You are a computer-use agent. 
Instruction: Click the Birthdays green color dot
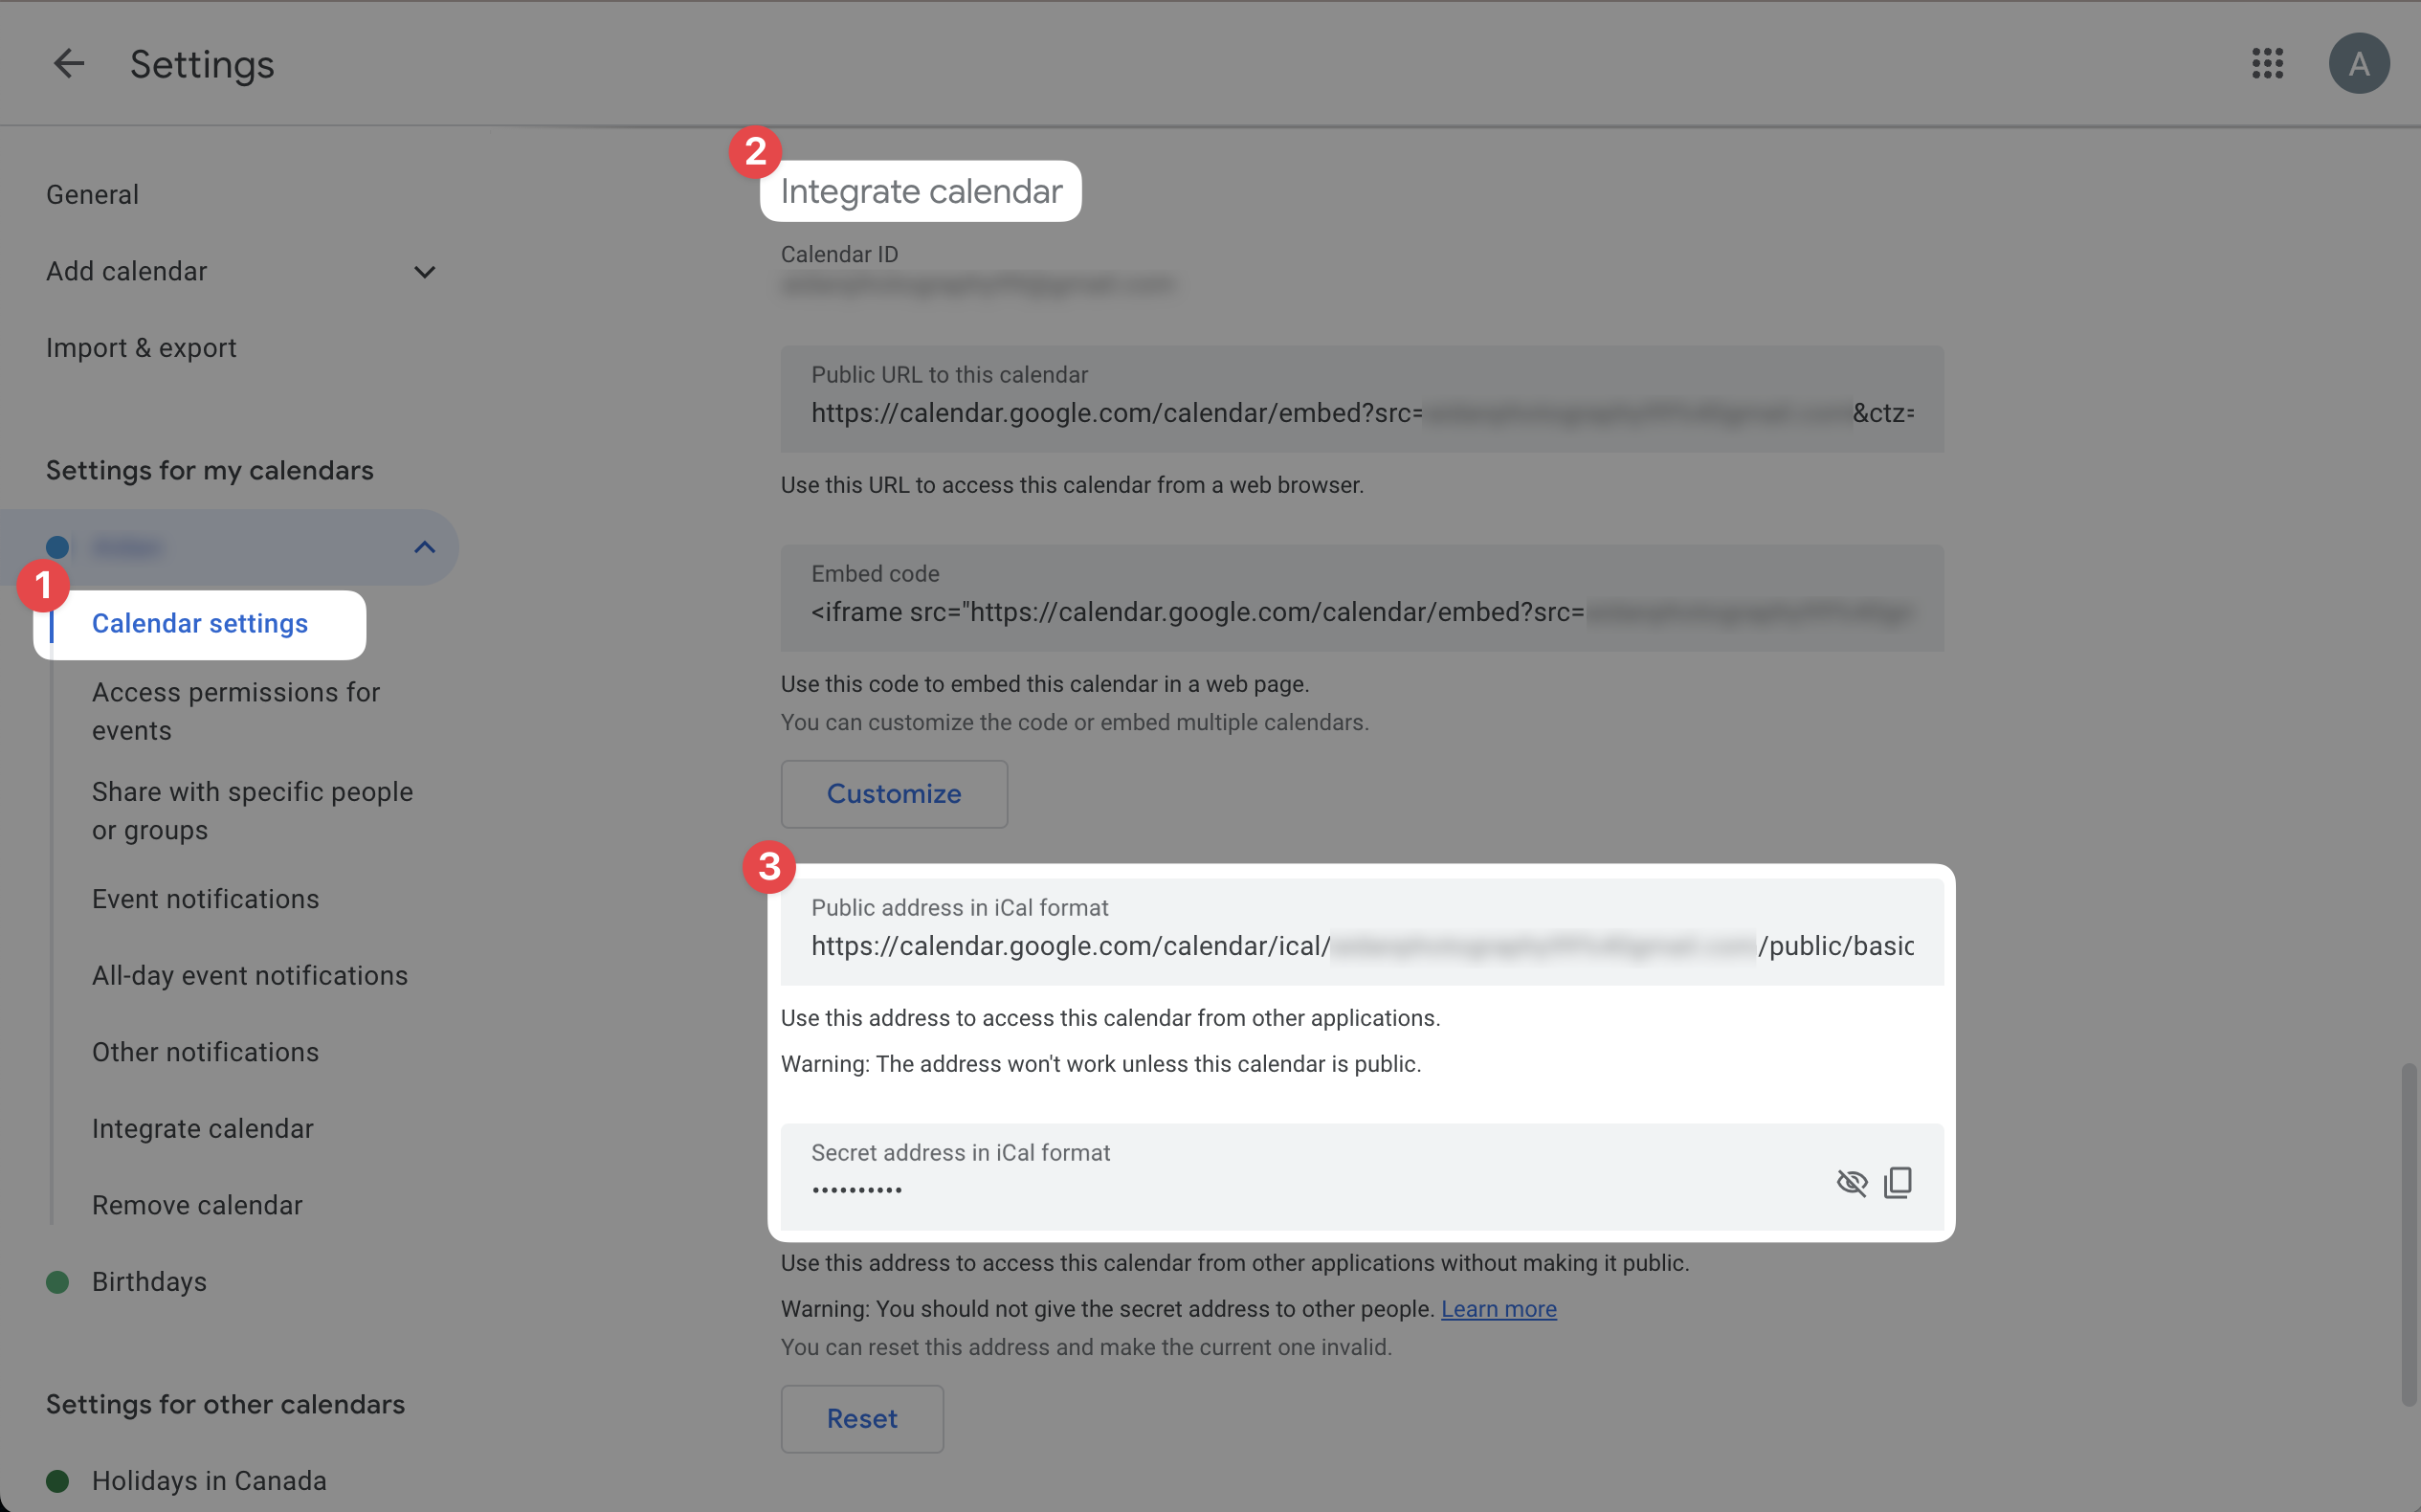point(58,1282)
